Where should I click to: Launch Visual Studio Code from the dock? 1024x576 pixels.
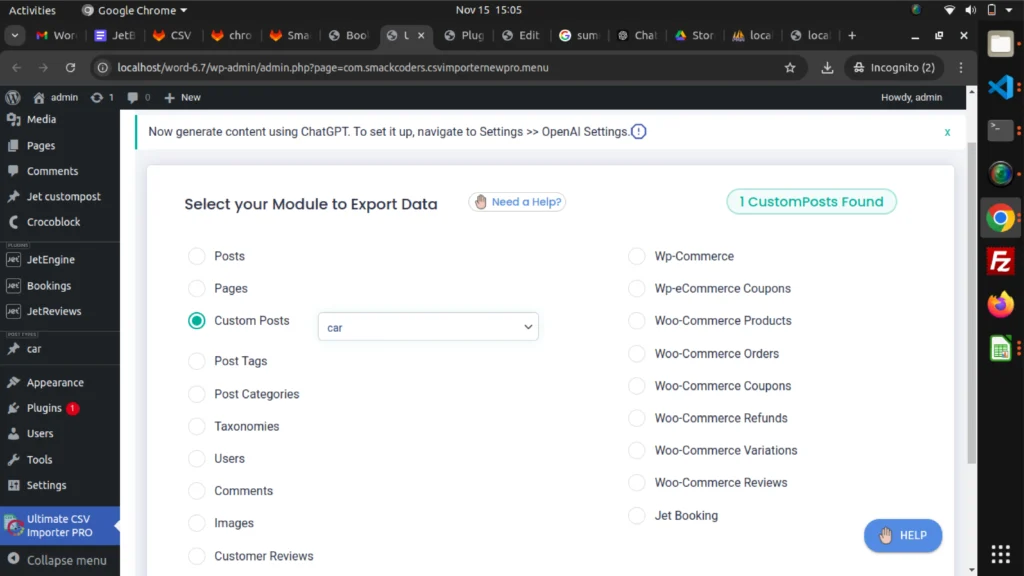point(1000,87)
